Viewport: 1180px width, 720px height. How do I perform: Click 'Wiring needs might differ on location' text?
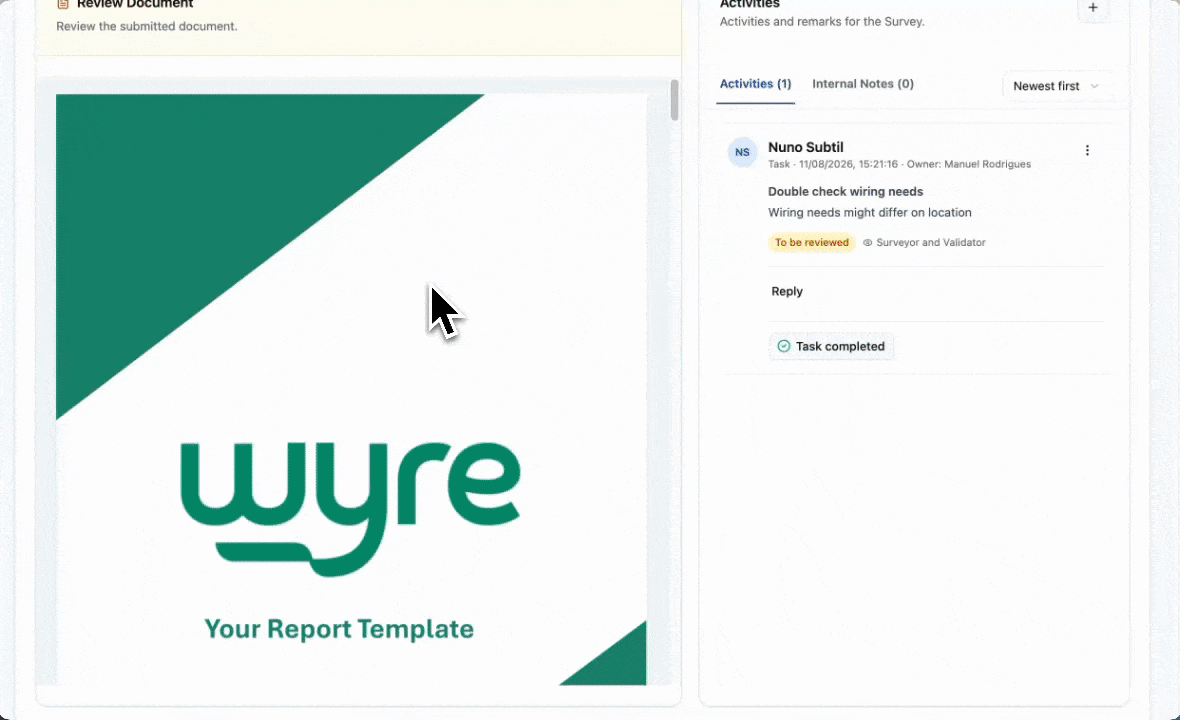point(869,213)
